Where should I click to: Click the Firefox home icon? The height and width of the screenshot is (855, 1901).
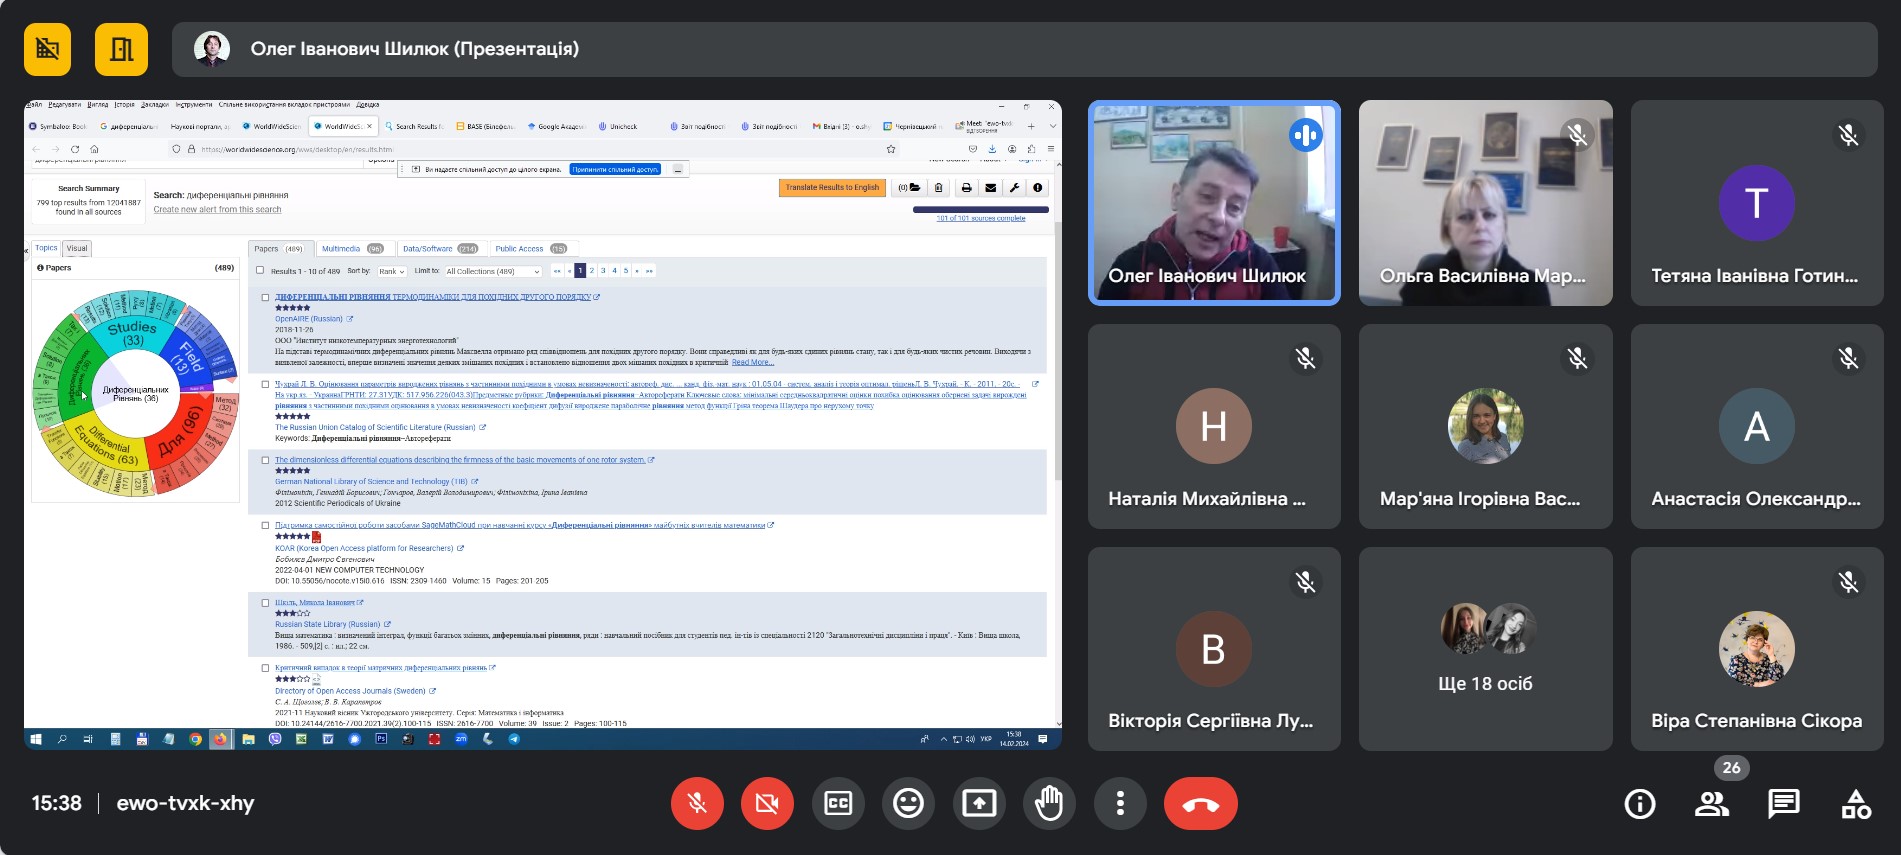click(x=94, y=149)
